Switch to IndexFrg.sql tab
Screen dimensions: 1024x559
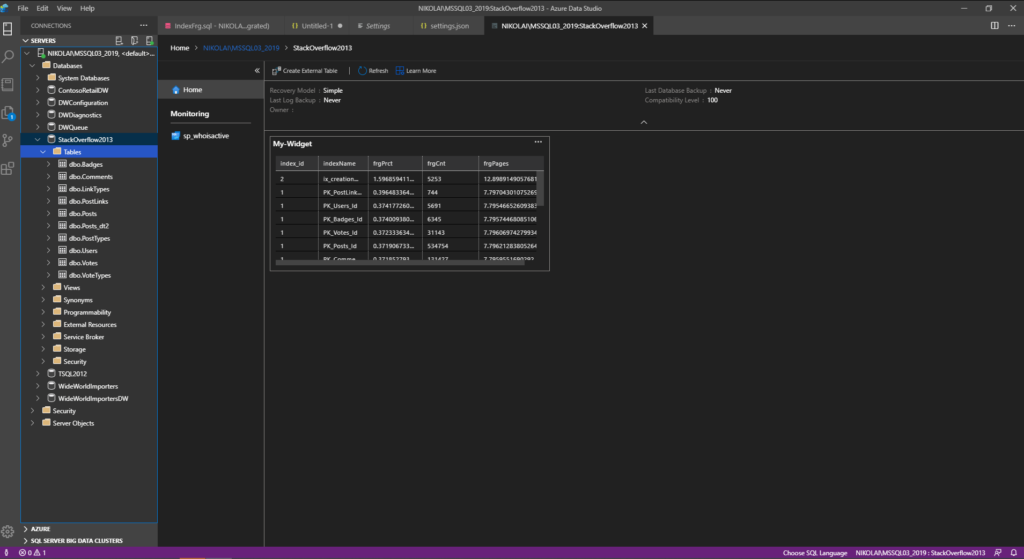coord(221,25)
